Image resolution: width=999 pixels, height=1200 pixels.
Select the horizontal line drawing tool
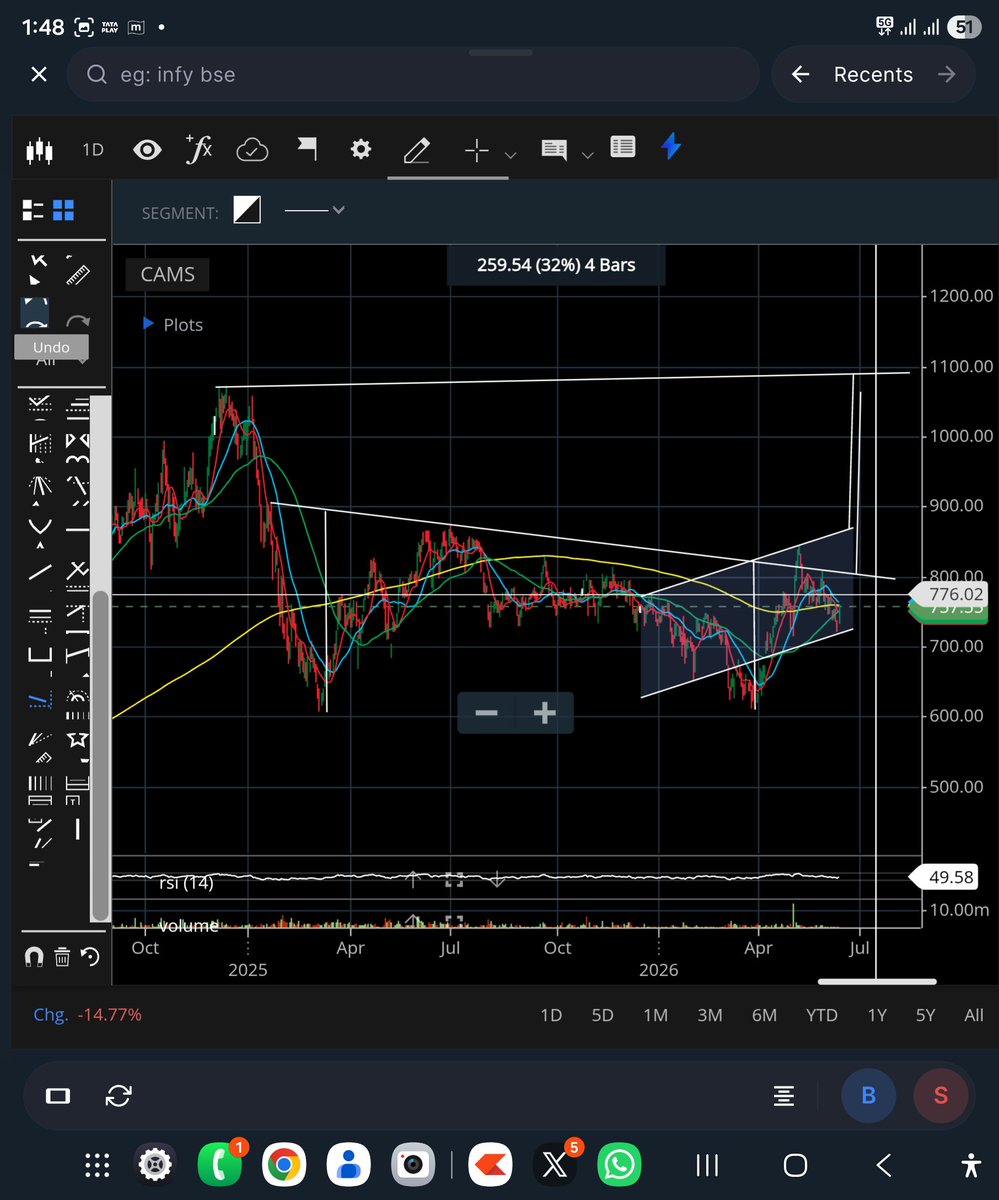[77, 530]
